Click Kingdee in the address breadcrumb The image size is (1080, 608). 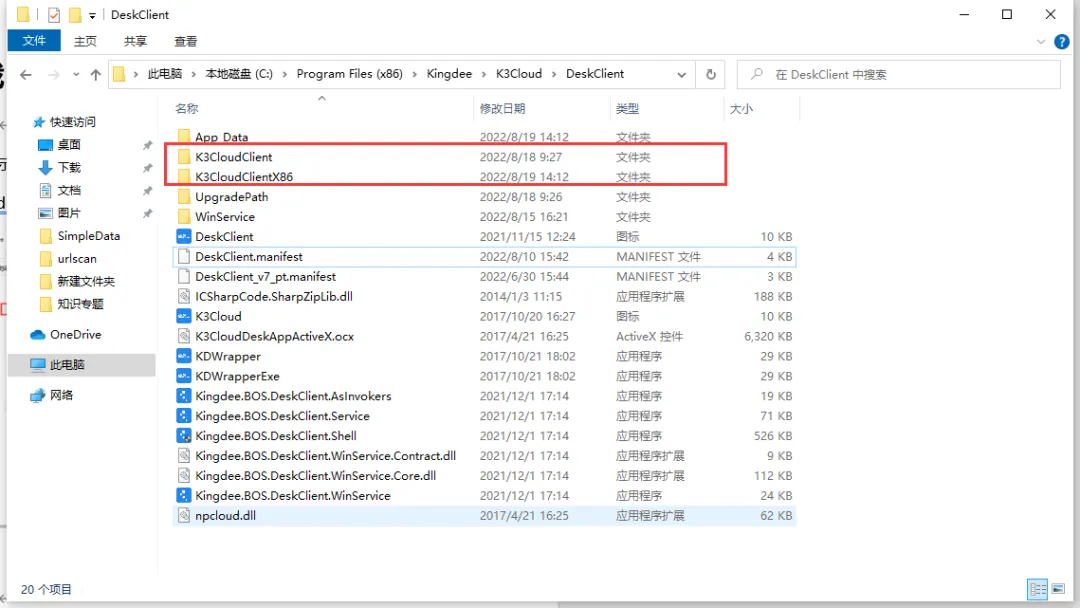[x=449, y=74]
